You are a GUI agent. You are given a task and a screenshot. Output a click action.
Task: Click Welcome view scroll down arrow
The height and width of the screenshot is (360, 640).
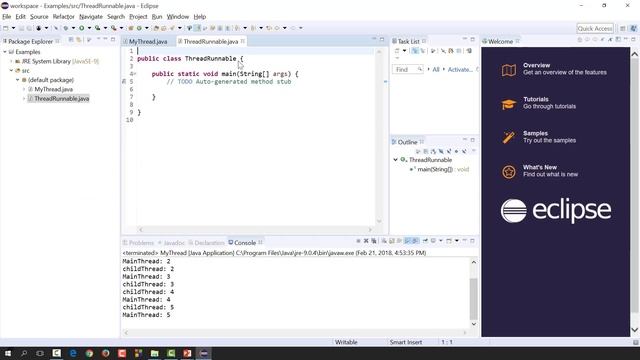pos(635,330)
